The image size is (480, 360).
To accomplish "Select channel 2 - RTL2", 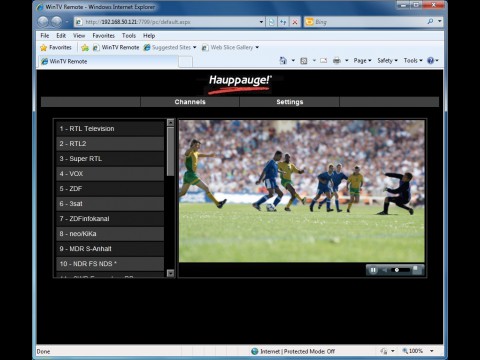I will [110, 144].
